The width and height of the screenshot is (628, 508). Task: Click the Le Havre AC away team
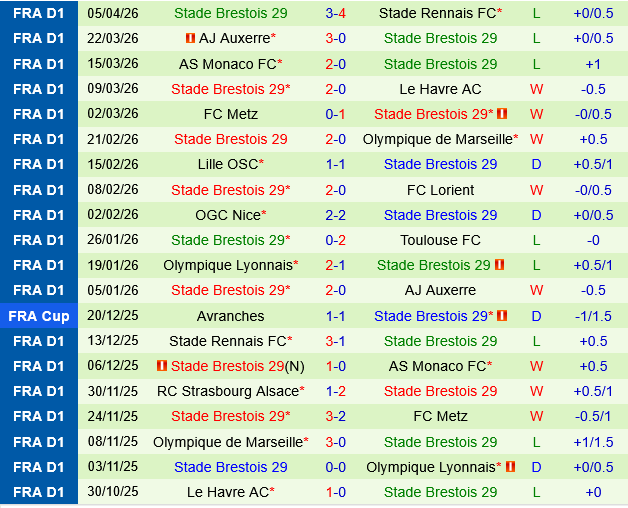440,89
